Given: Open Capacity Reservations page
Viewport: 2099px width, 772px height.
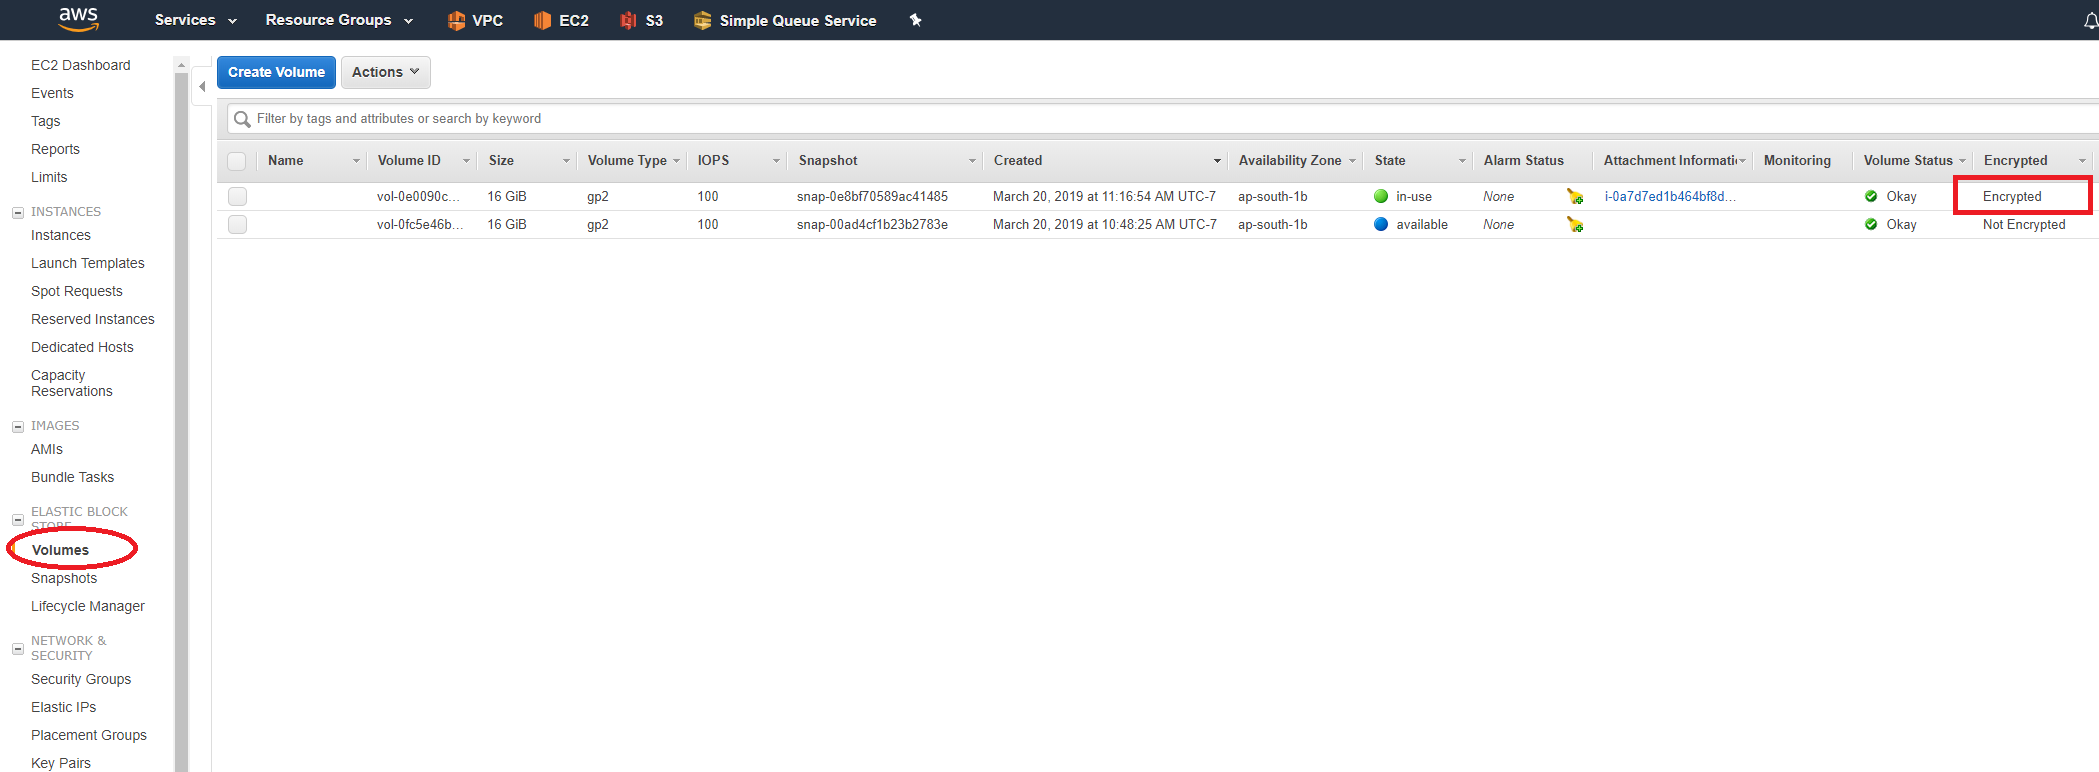Looking at the screenshot, I should (x=72, y=383).
